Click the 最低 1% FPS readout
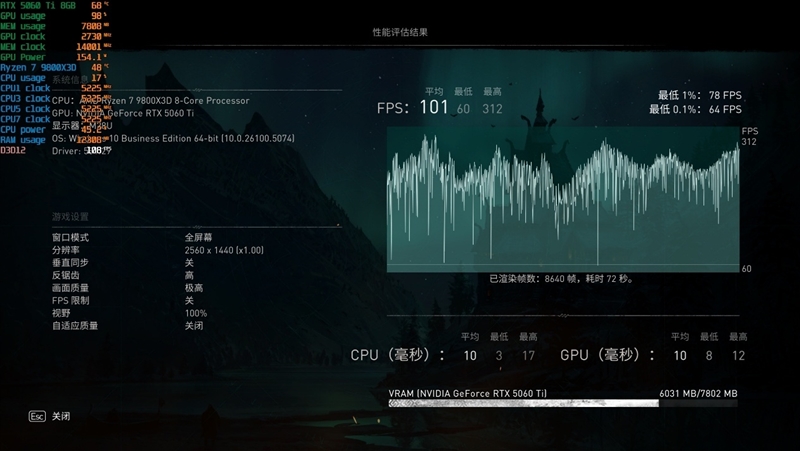The height and width of the screenshot is (451, 800). point(695,95)
